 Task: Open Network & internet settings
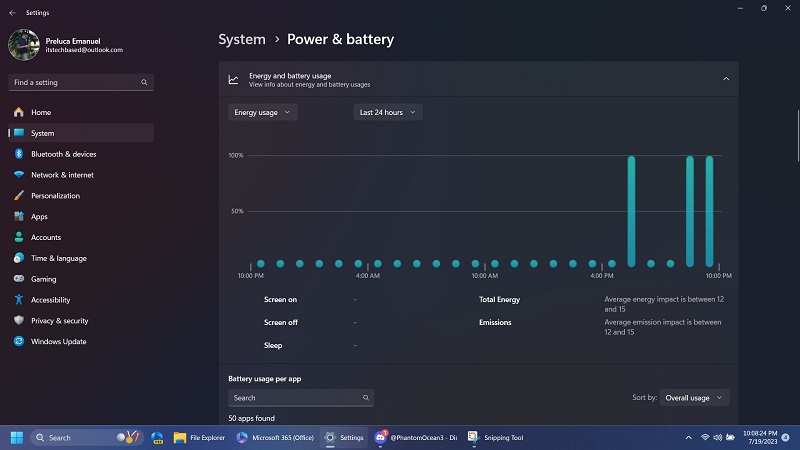pyautogui.click(x=62, y=175)
